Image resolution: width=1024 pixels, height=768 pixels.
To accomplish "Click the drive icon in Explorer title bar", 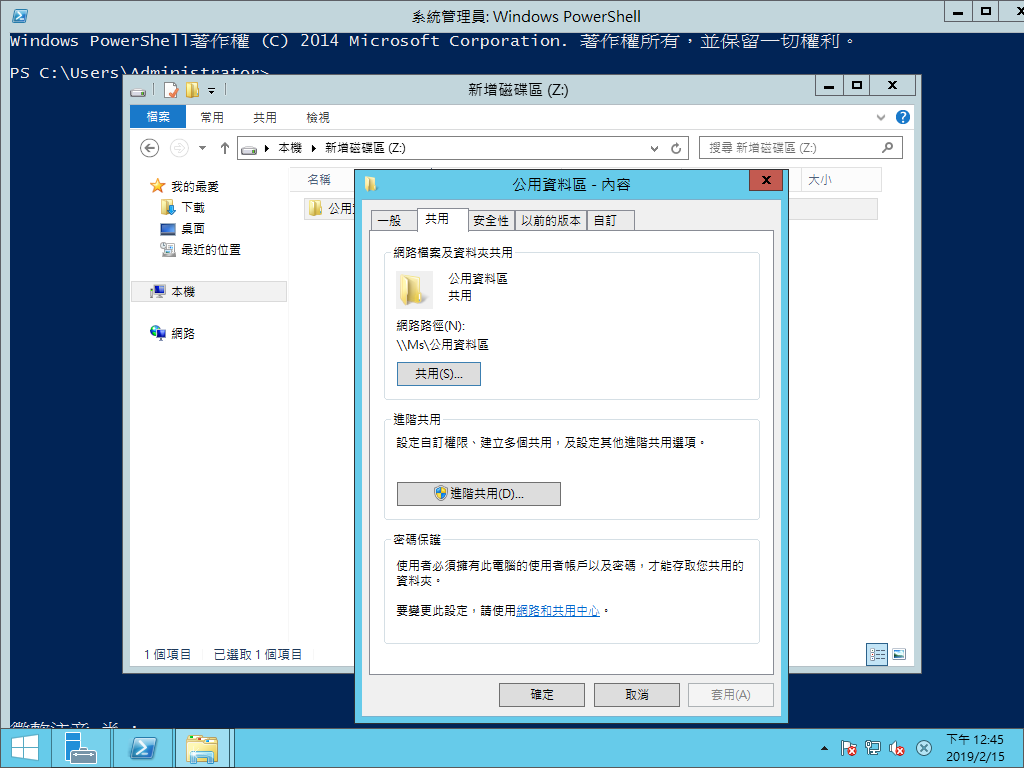I will pyautogui.click(x=138, y=91).
